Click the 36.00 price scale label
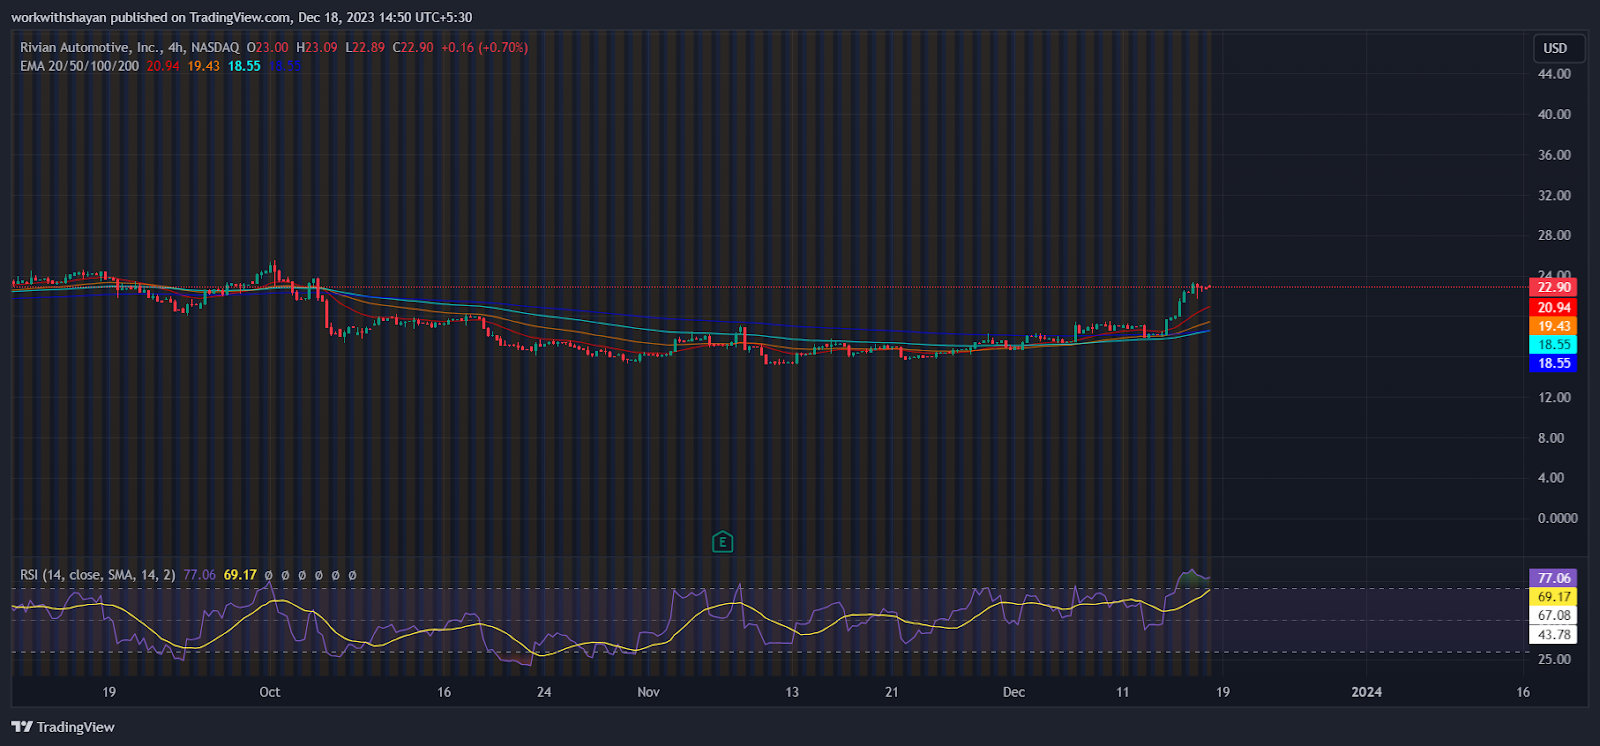This screenshot has height=746, width=1600. [1554, 155]
